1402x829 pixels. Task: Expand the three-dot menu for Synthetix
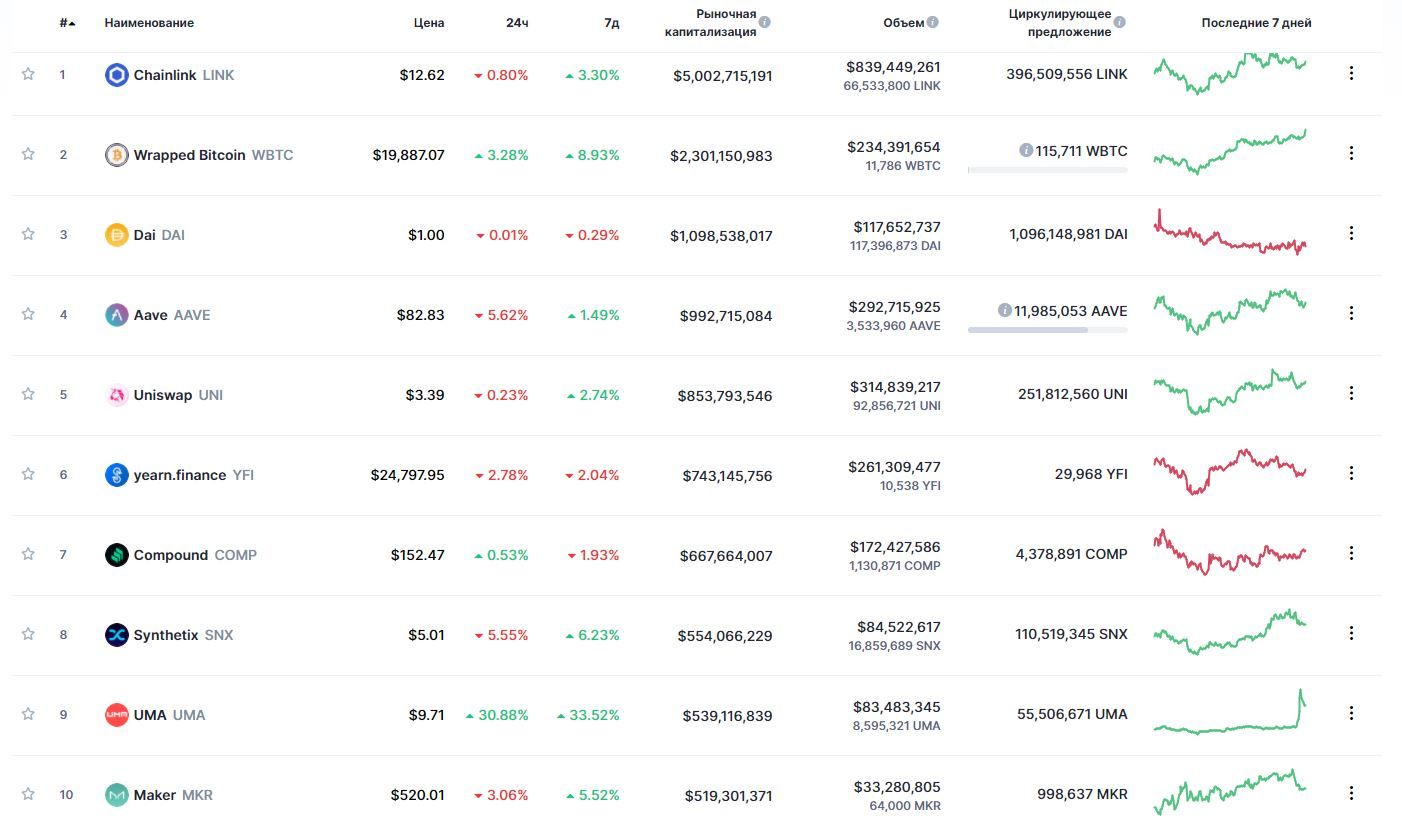[1351, 633]
